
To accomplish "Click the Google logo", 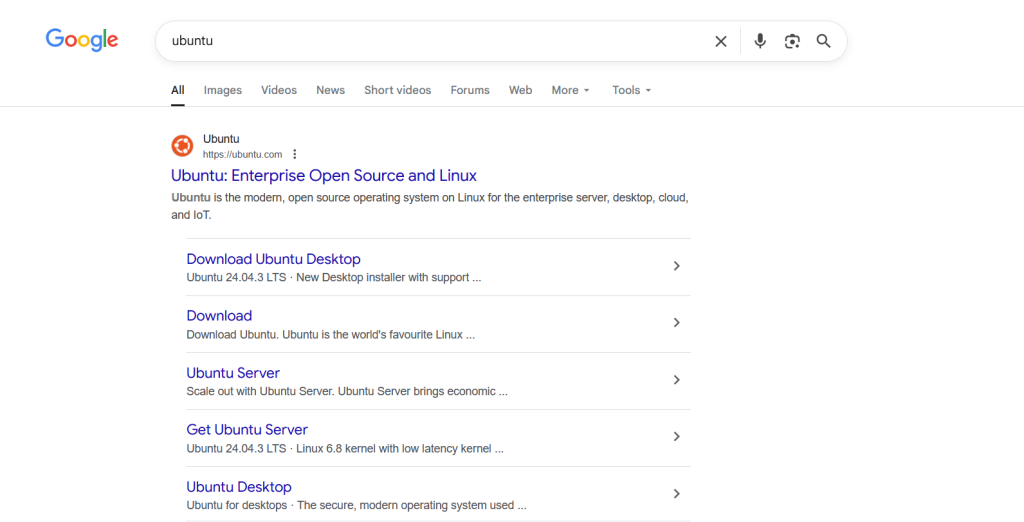I will [82, 40].
